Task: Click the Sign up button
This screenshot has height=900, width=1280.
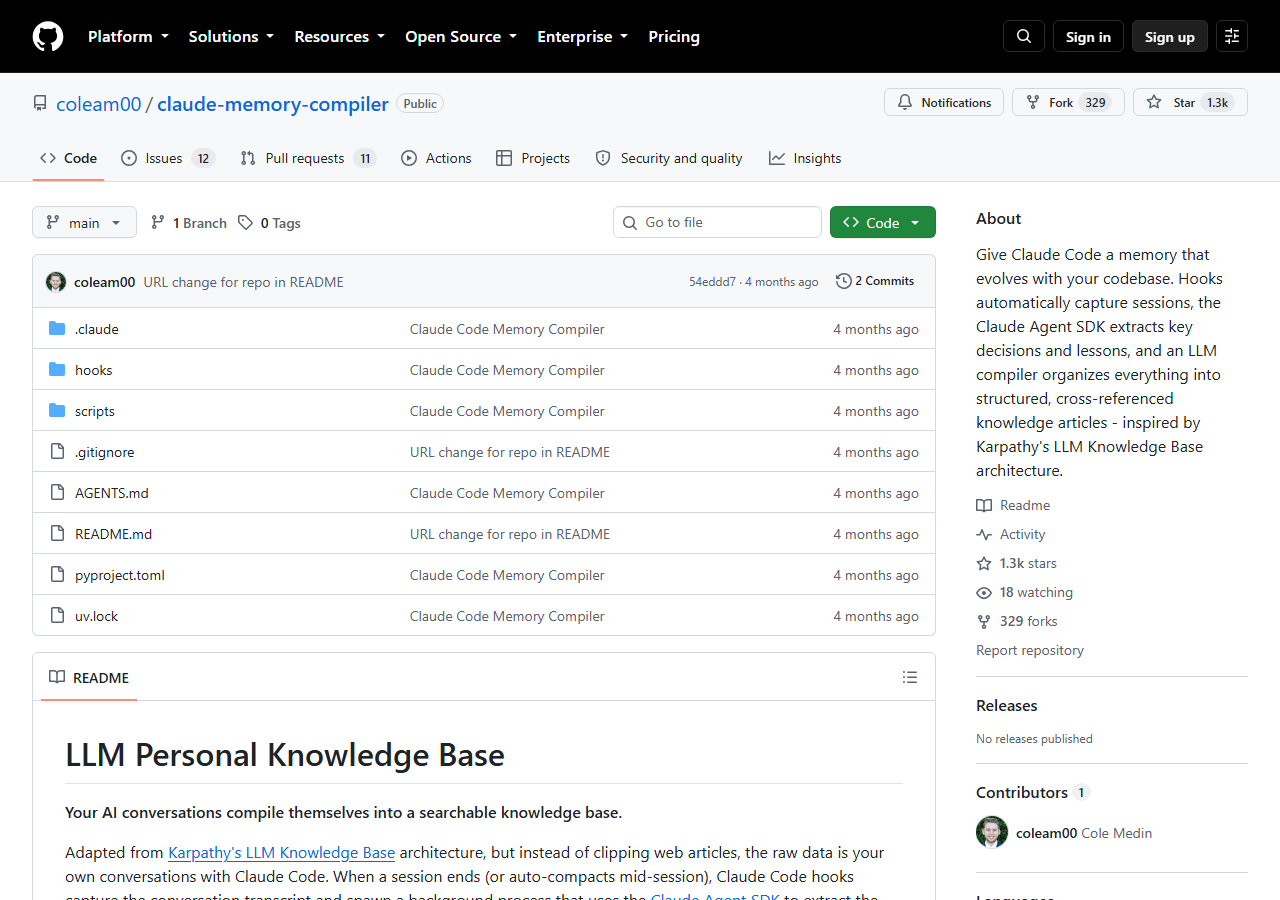Action: point(1170,36)
